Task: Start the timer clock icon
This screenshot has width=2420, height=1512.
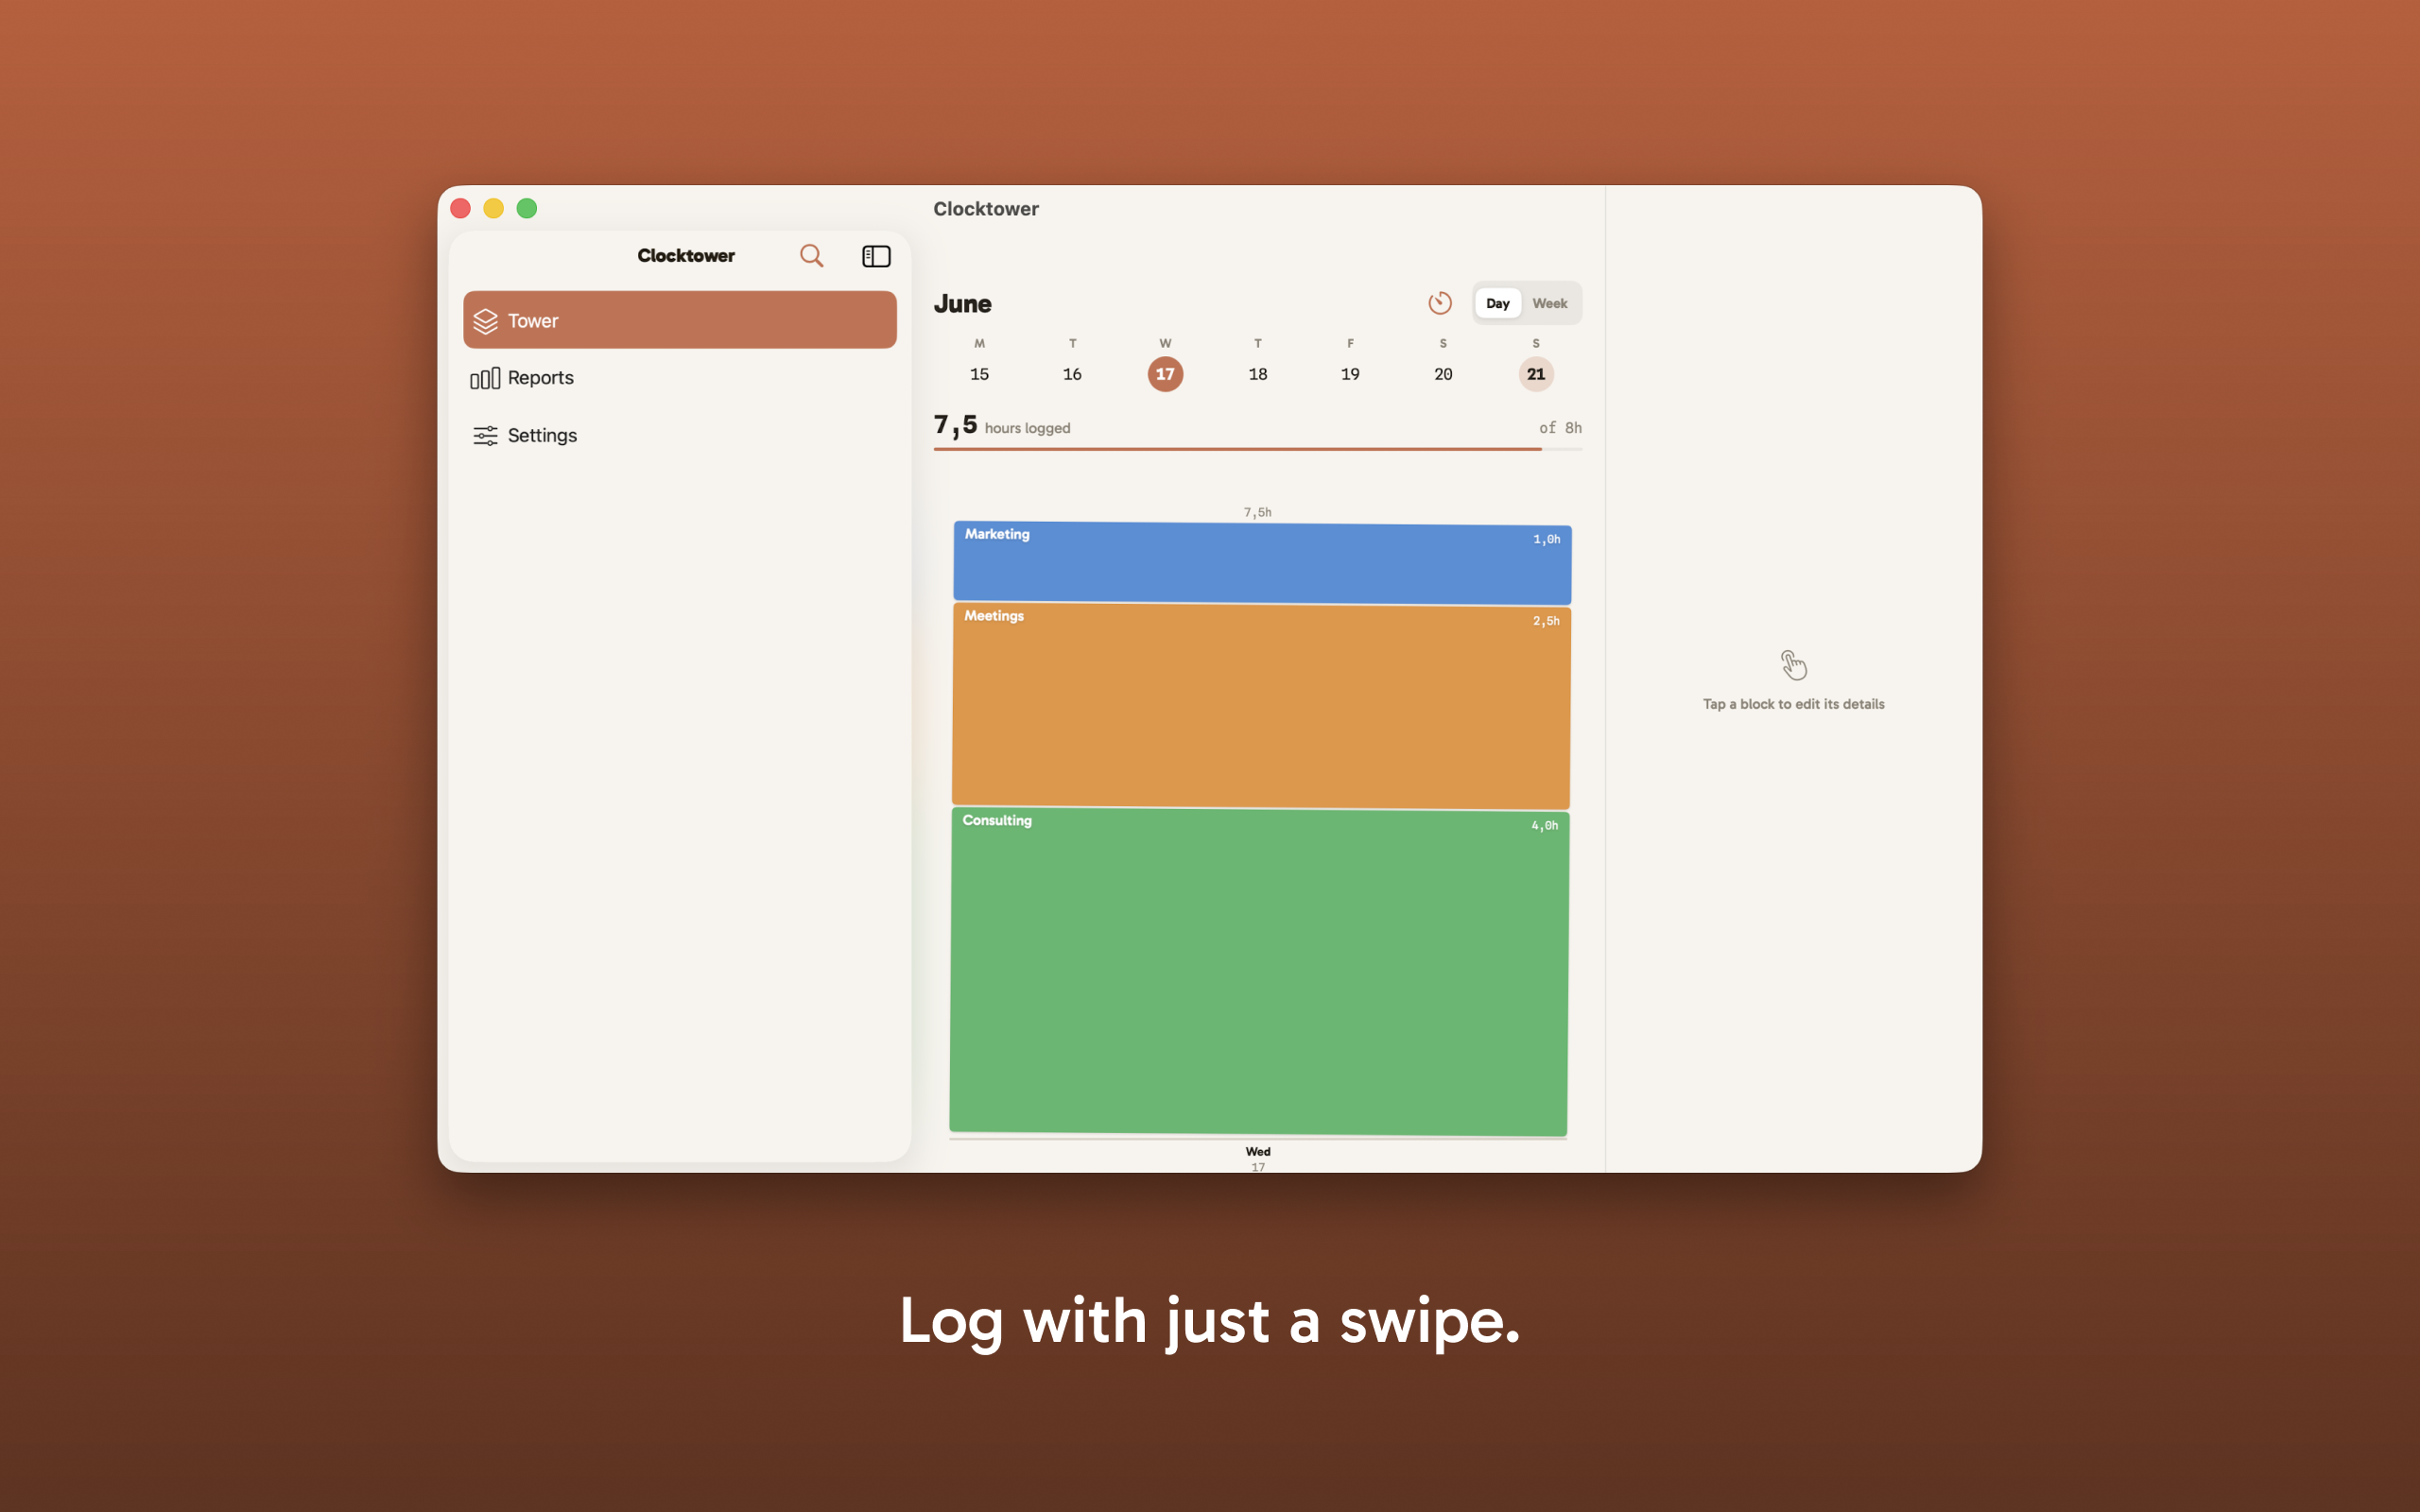Action: coord(1440,303)
